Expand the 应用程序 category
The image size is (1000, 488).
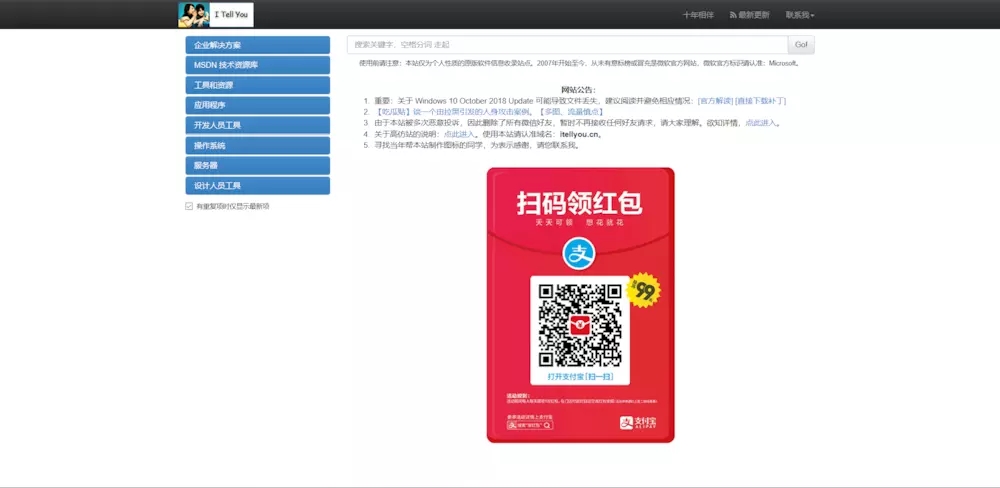(x=258, y=105)
